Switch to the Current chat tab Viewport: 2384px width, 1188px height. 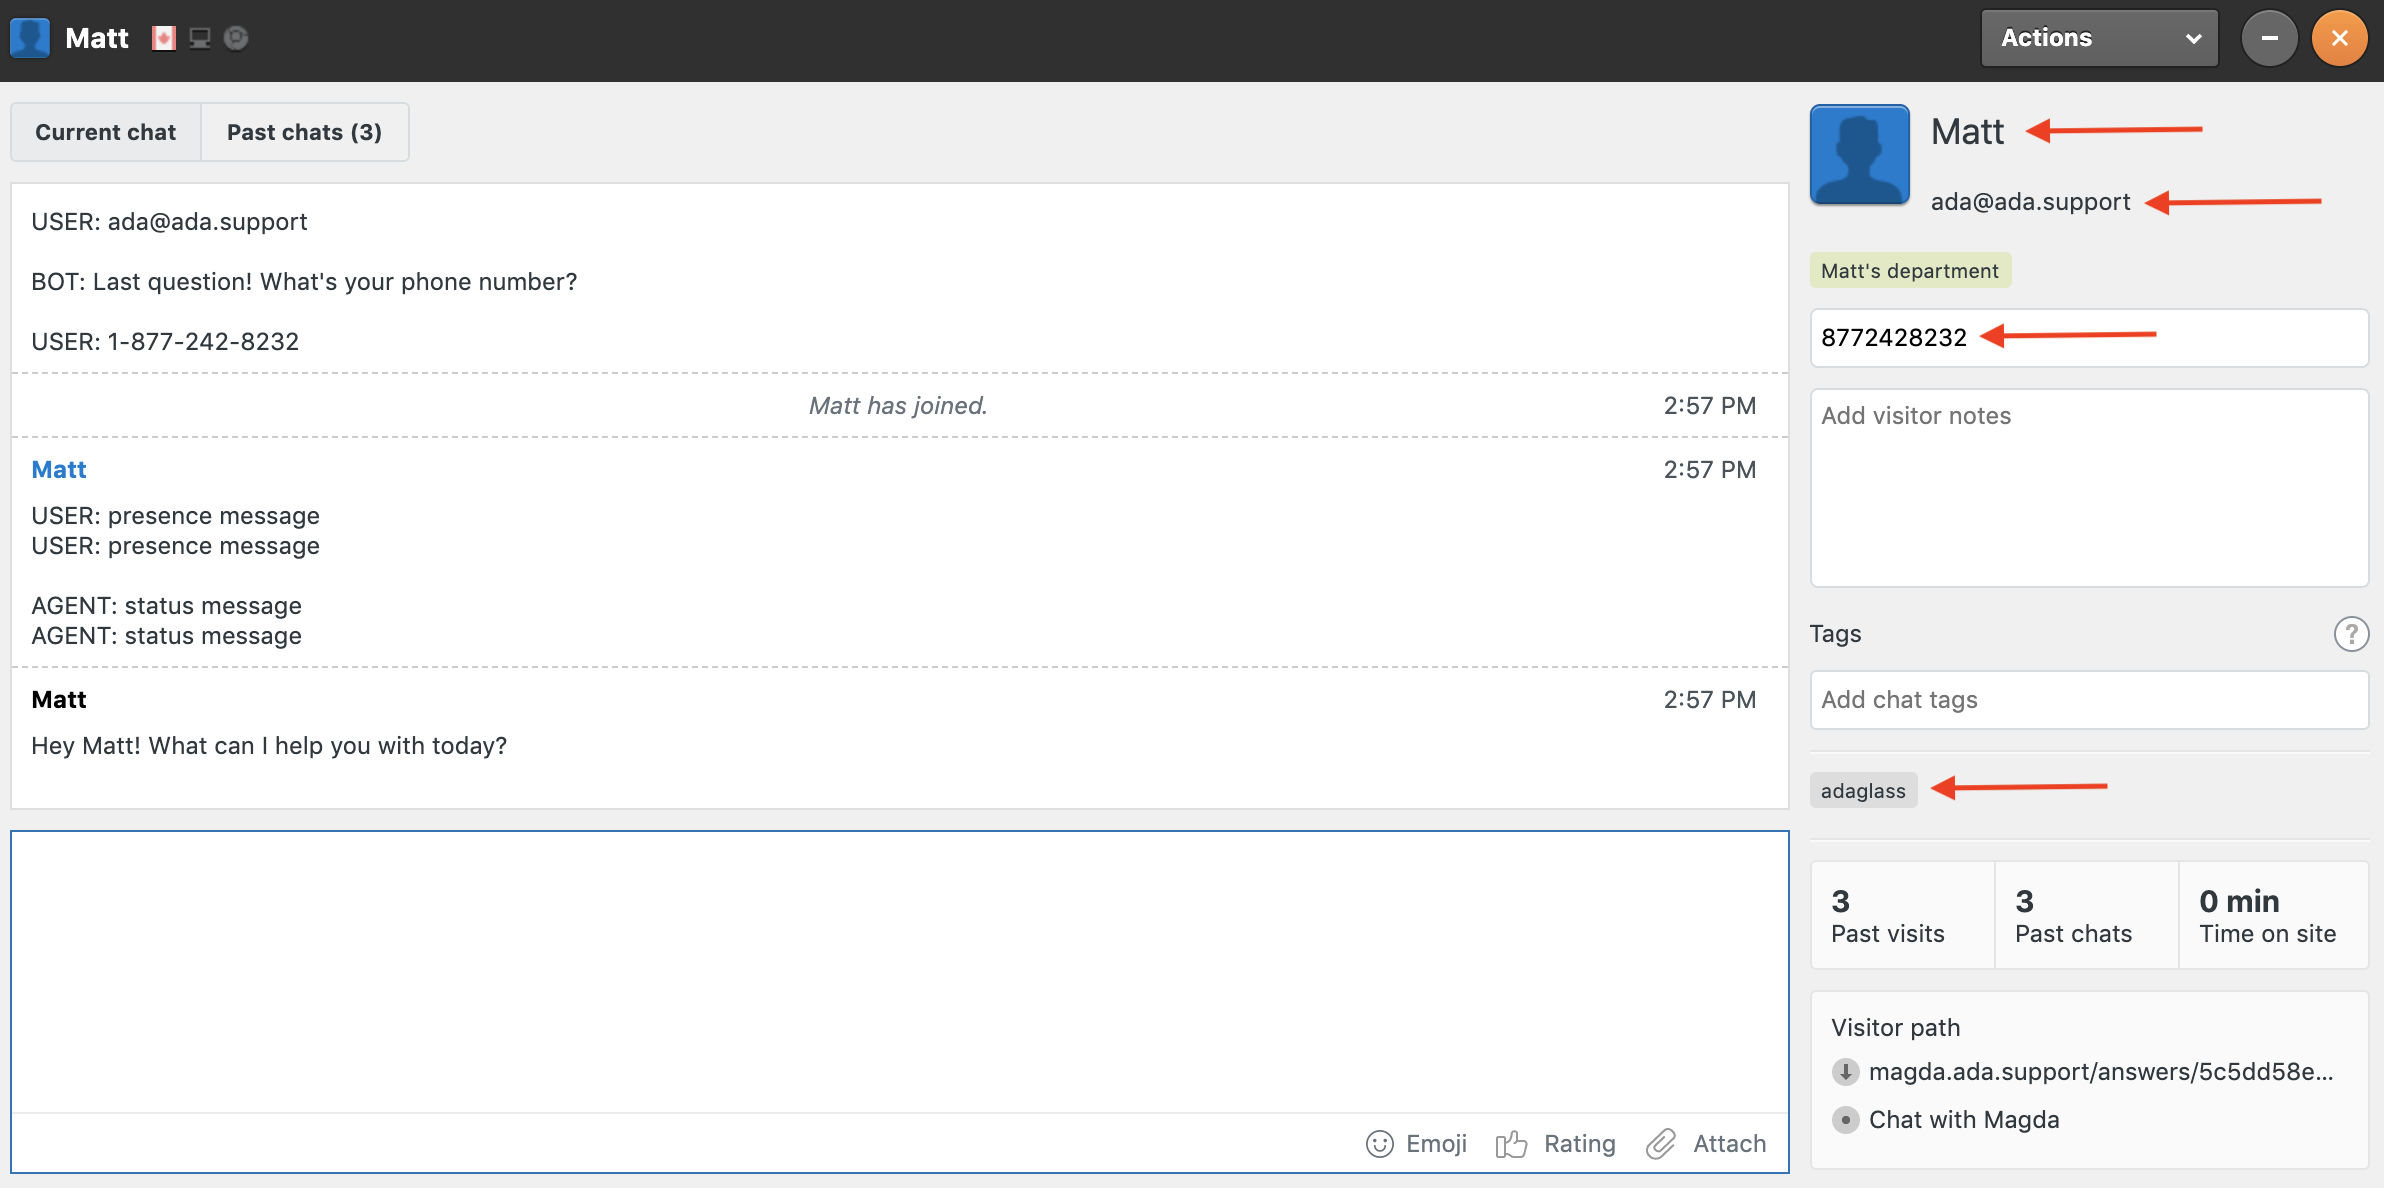106,132
